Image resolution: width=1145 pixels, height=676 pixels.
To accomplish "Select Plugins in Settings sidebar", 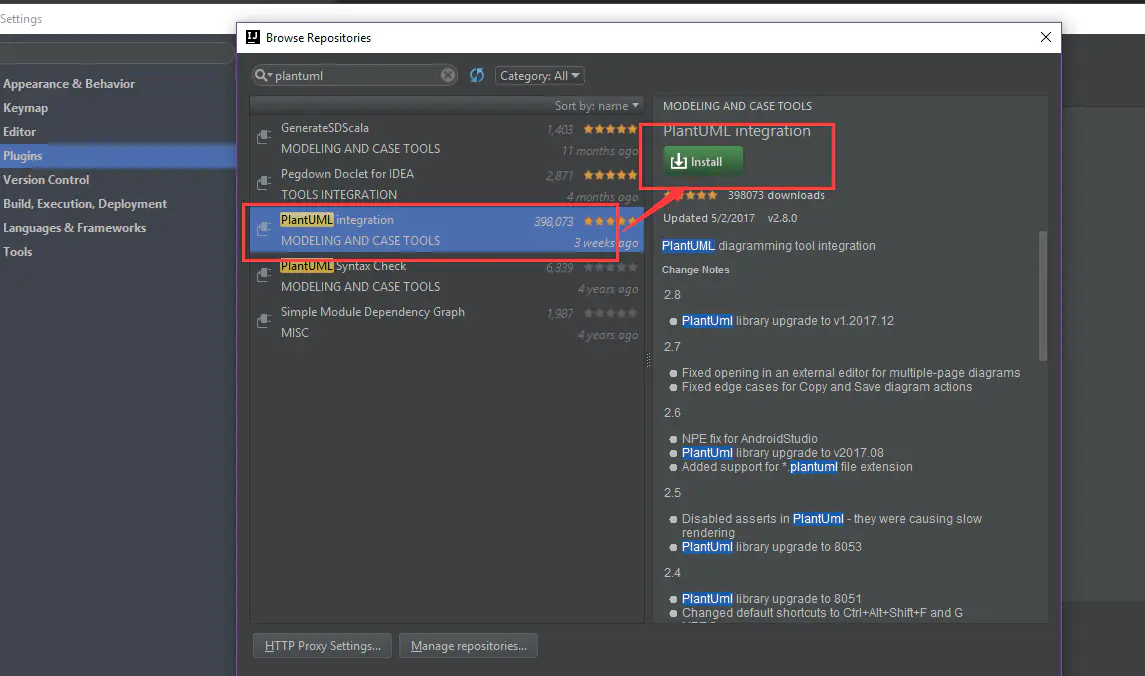I will point(117,155).
